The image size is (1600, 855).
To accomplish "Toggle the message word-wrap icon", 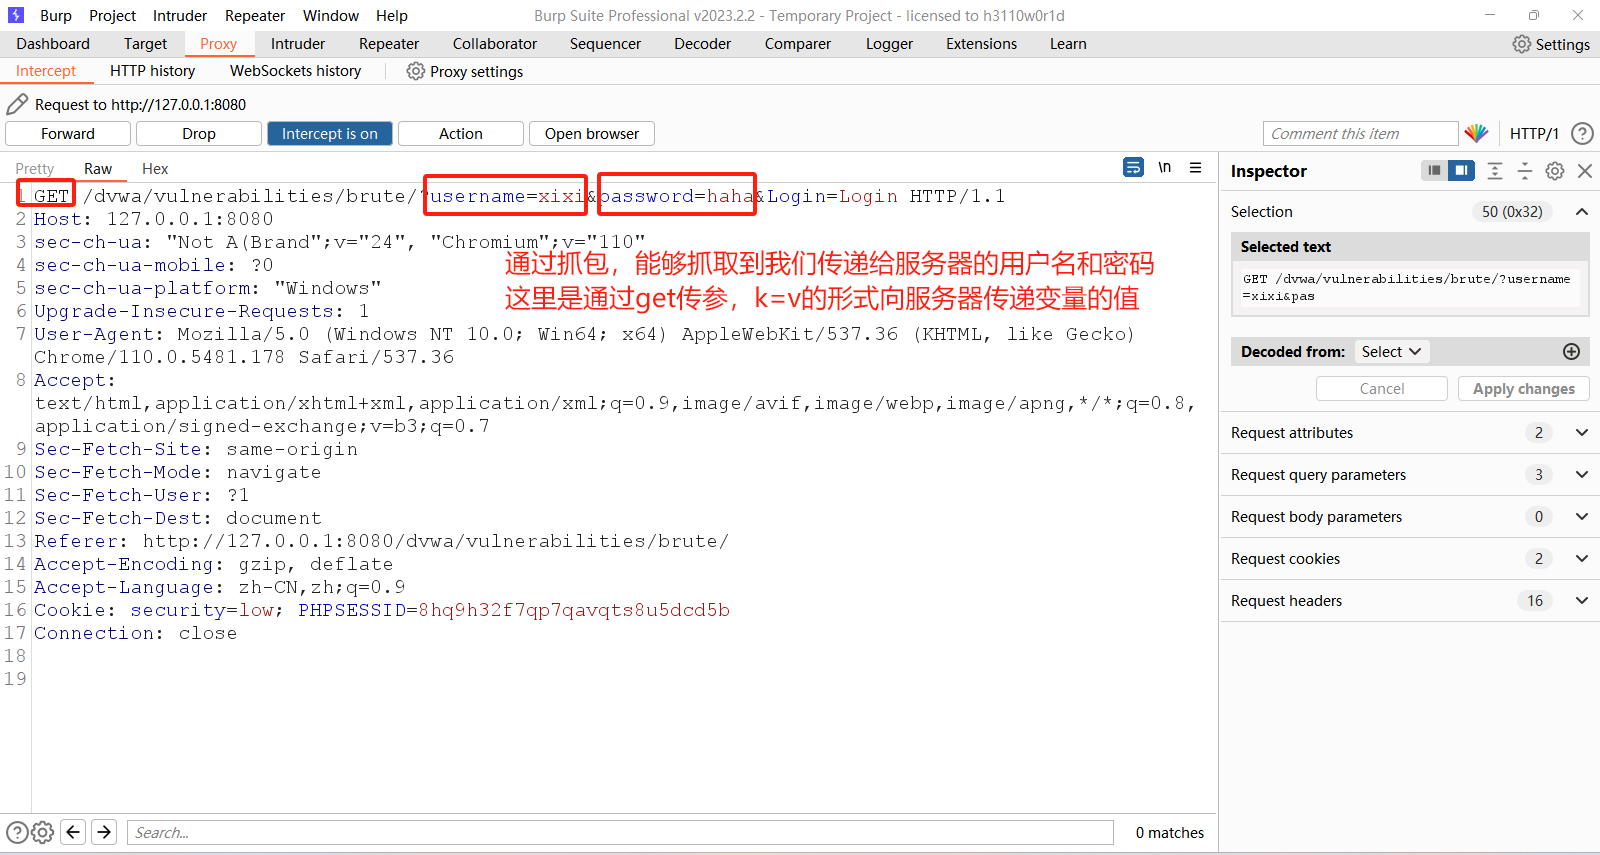I will (1133, 168).
